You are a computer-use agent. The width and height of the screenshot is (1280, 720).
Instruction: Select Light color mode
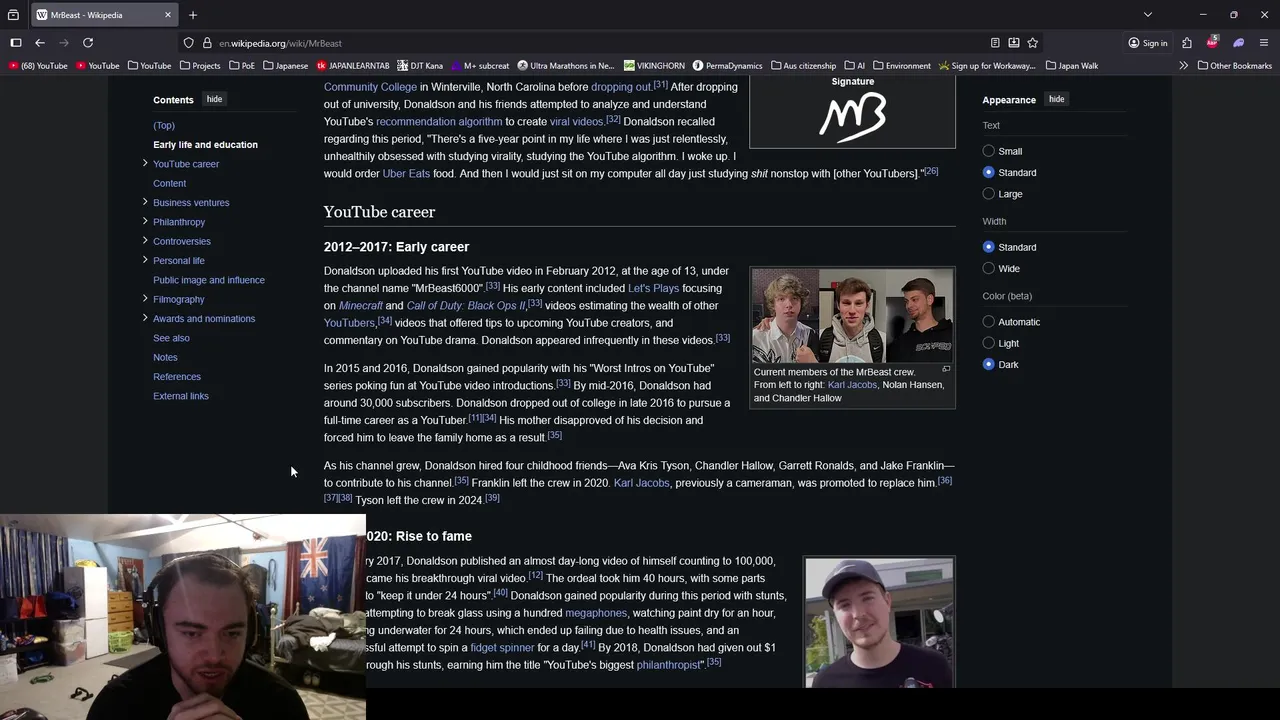point(989,343)
